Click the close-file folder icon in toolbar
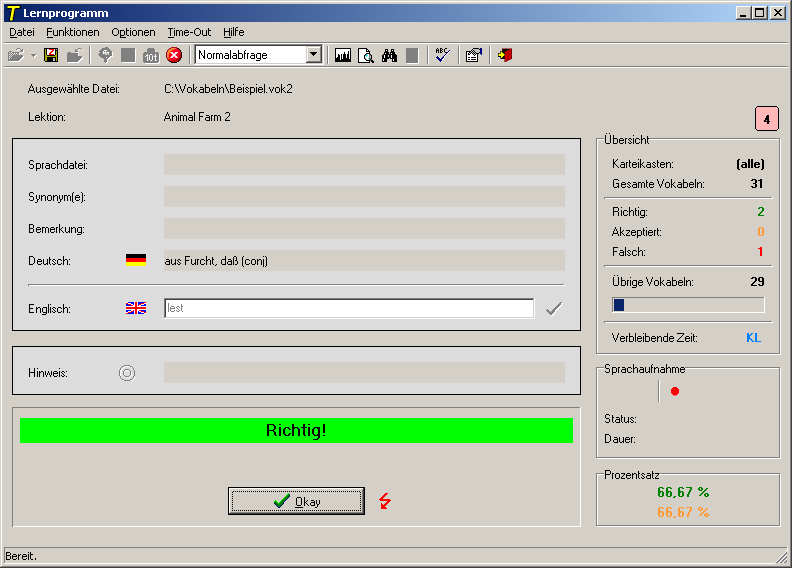The height and width of the screenshot is (568, 792). pyautogui.click(x=75, y=55)
